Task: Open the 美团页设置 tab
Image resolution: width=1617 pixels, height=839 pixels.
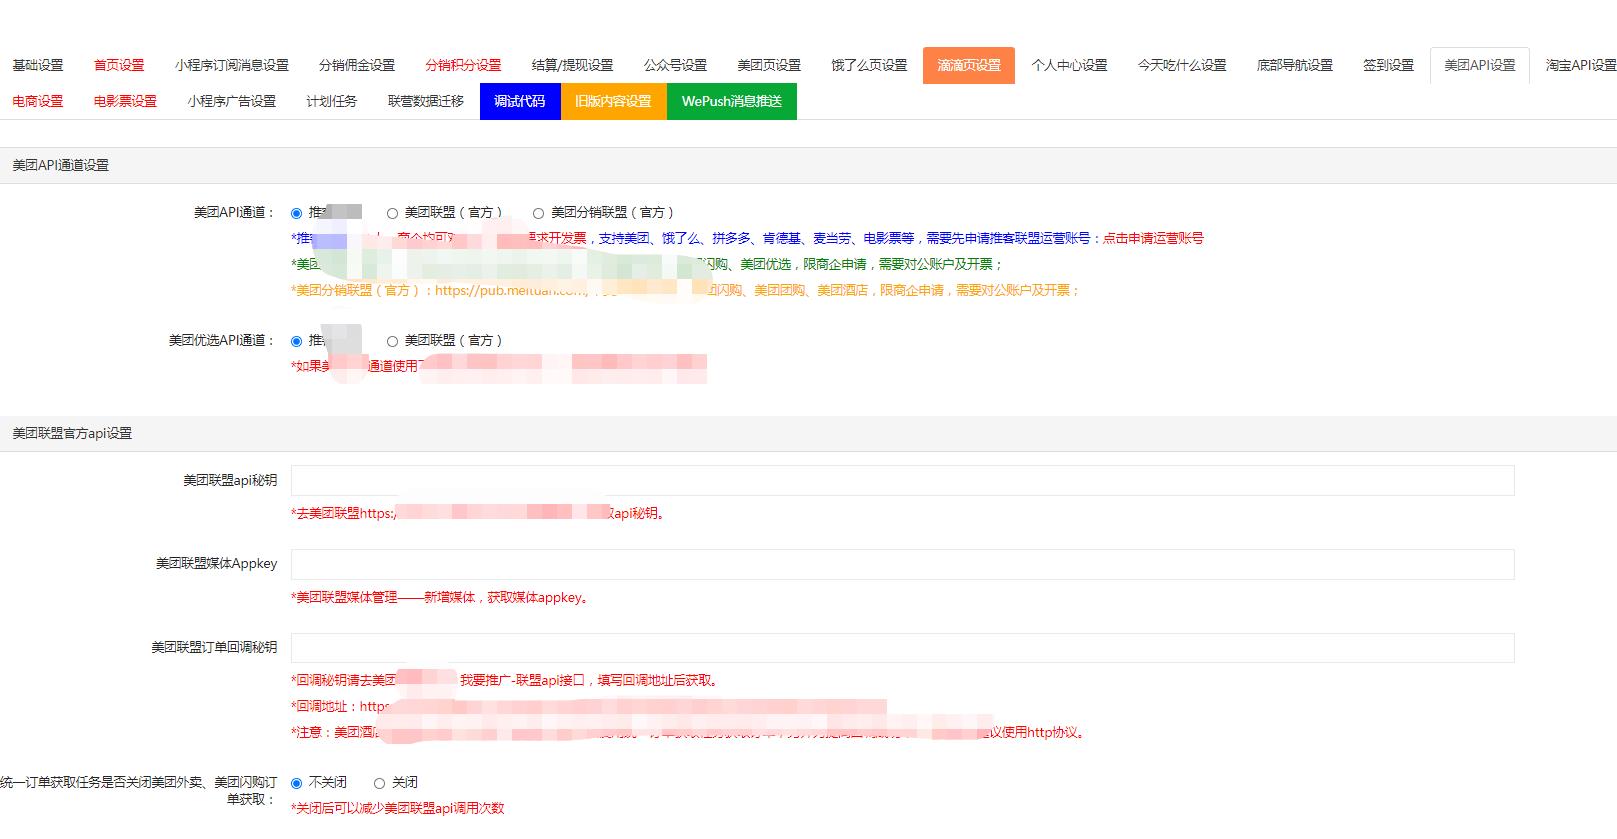Action: [x=769, y=65]
